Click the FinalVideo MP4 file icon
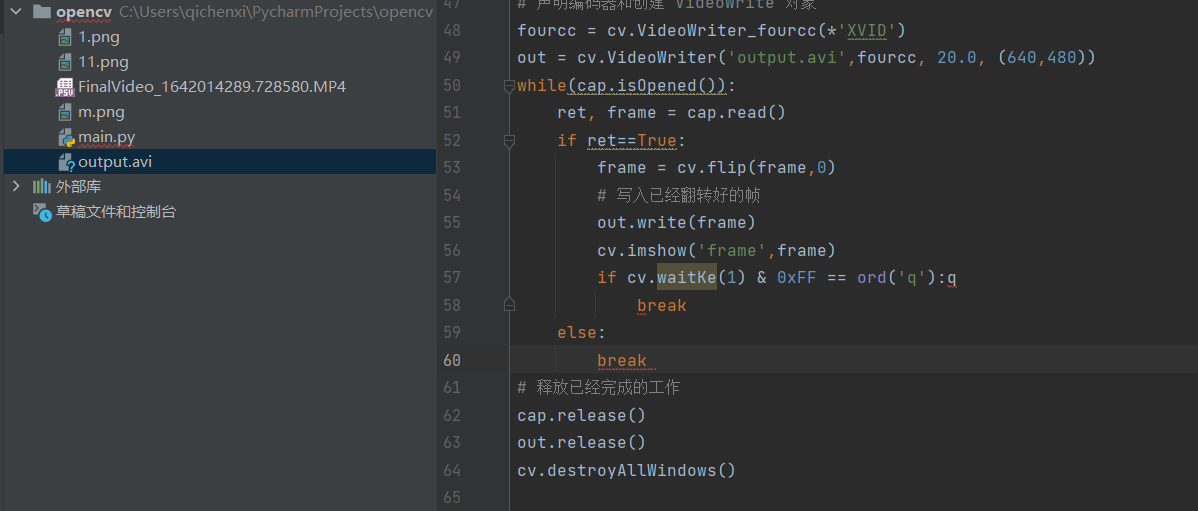Image resolution: width=1198 pixels, height=511 pixels. click(x=65, y=87)
